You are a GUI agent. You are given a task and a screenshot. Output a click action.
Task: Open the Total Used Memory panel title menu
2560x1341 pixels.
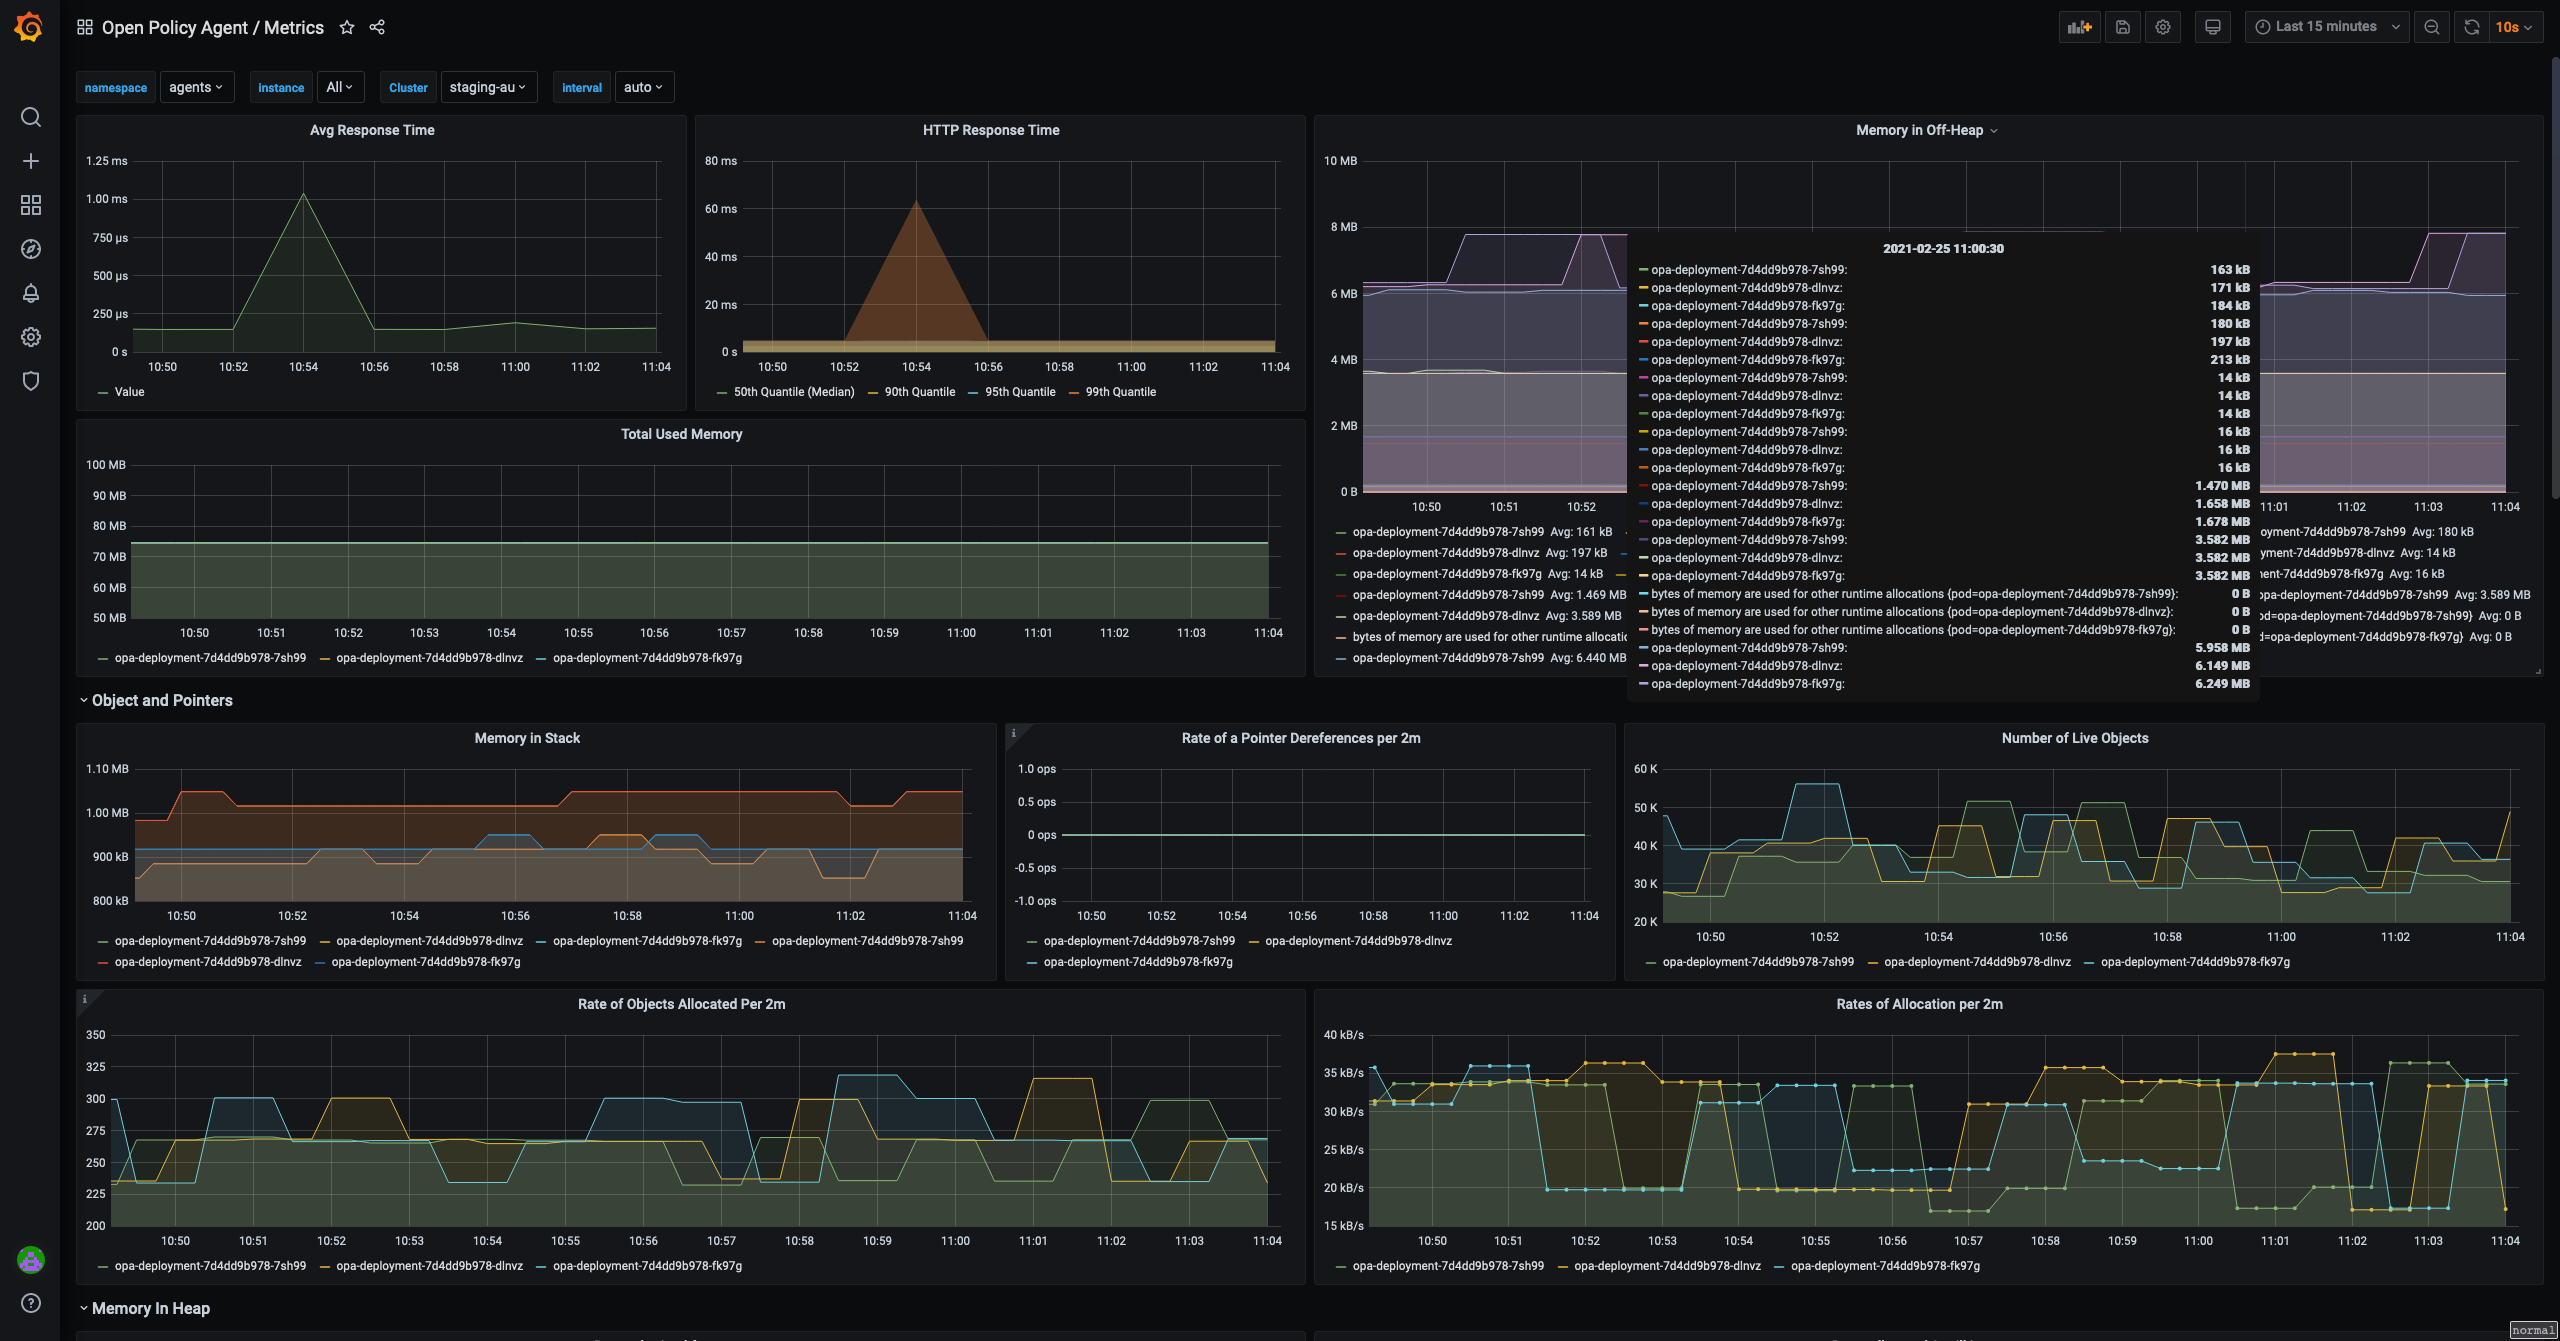[x=681, y=434]
